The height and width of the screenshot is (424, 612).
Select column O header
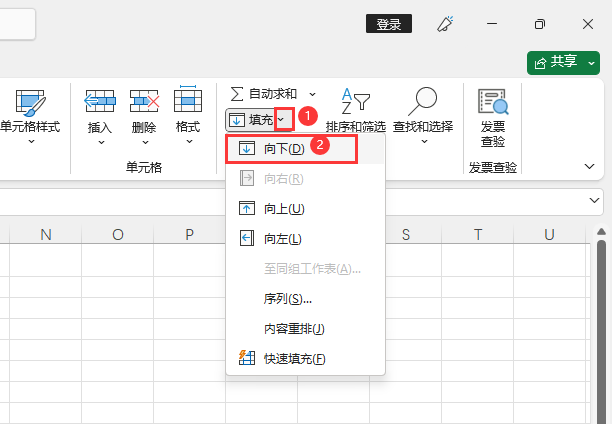[117, 235]
